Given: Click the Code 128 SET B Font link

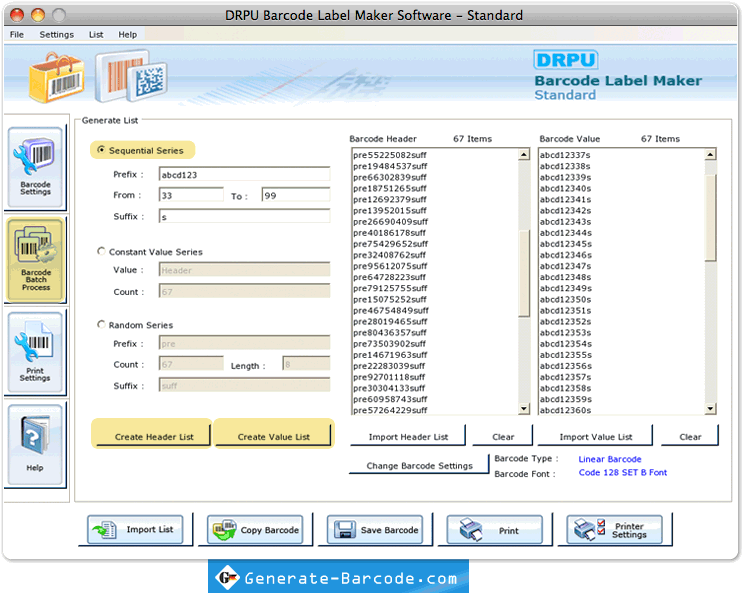Looking at the screenshot, I should 623,473.
